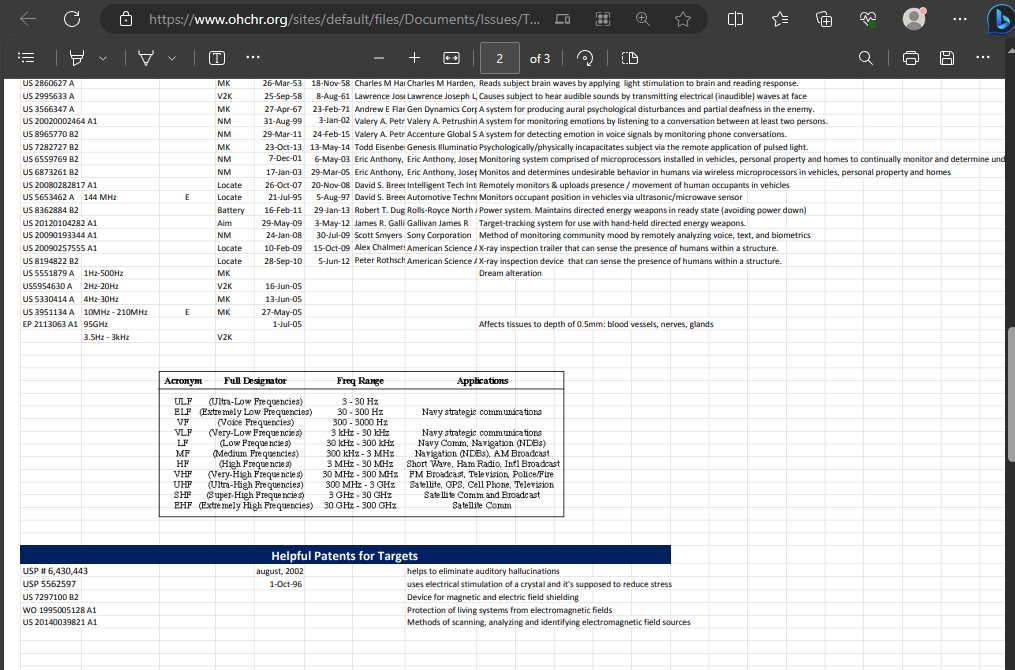Click the Applications column header
The image size is (1015, 670).
(482, 381)
